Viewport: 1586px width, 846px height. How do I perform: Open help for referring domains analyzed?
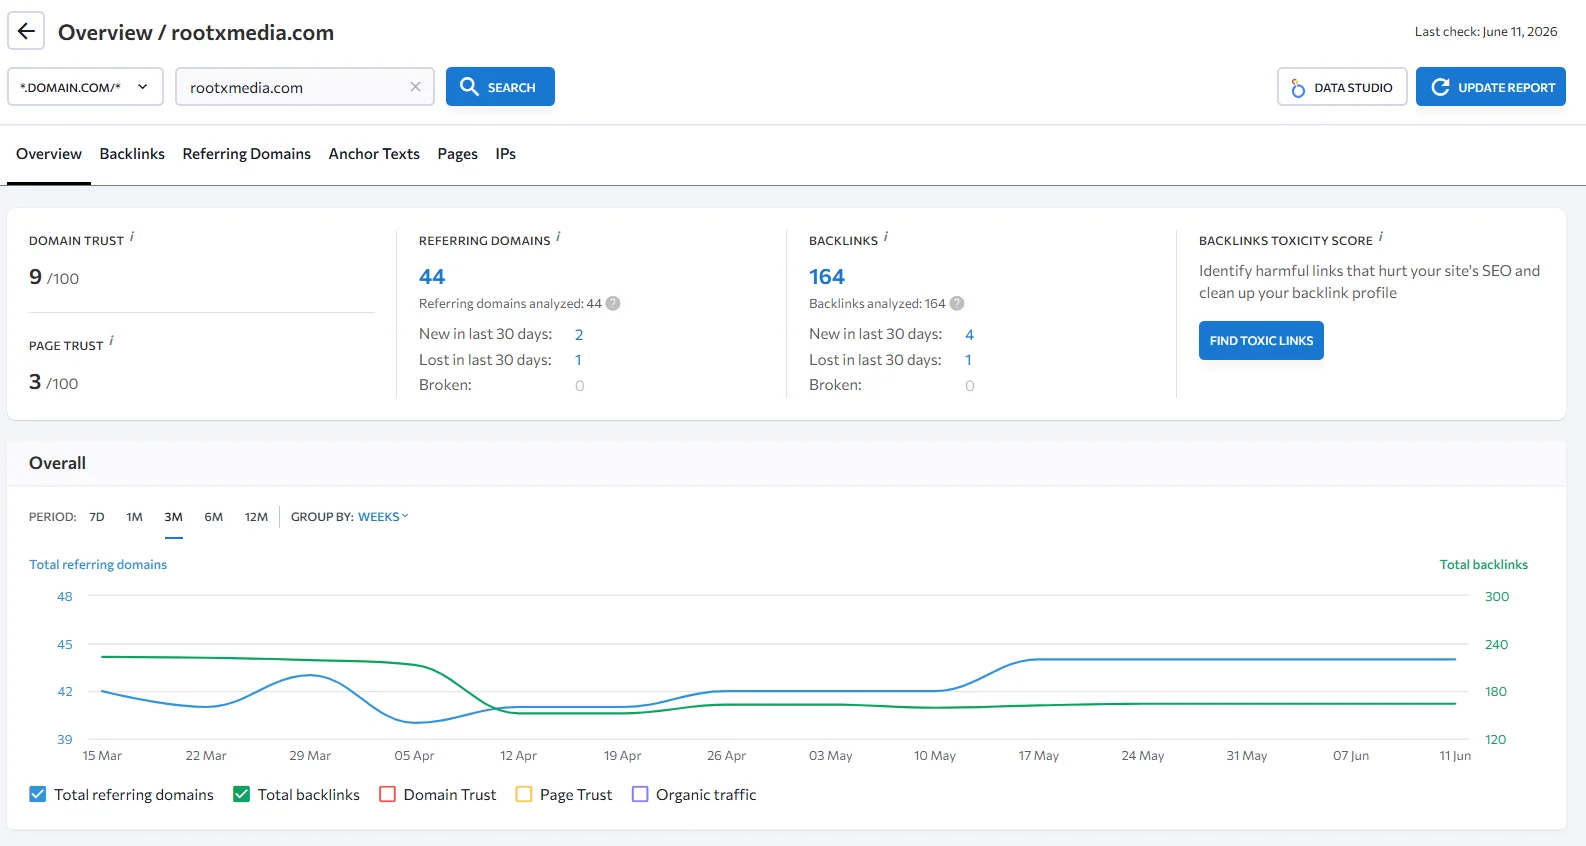click(613, 303)
